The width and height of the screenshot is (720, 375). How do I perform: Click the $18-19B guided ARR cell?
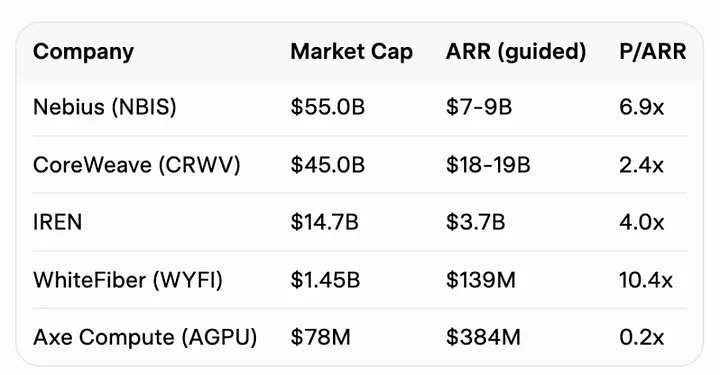(x=488, y=165)
